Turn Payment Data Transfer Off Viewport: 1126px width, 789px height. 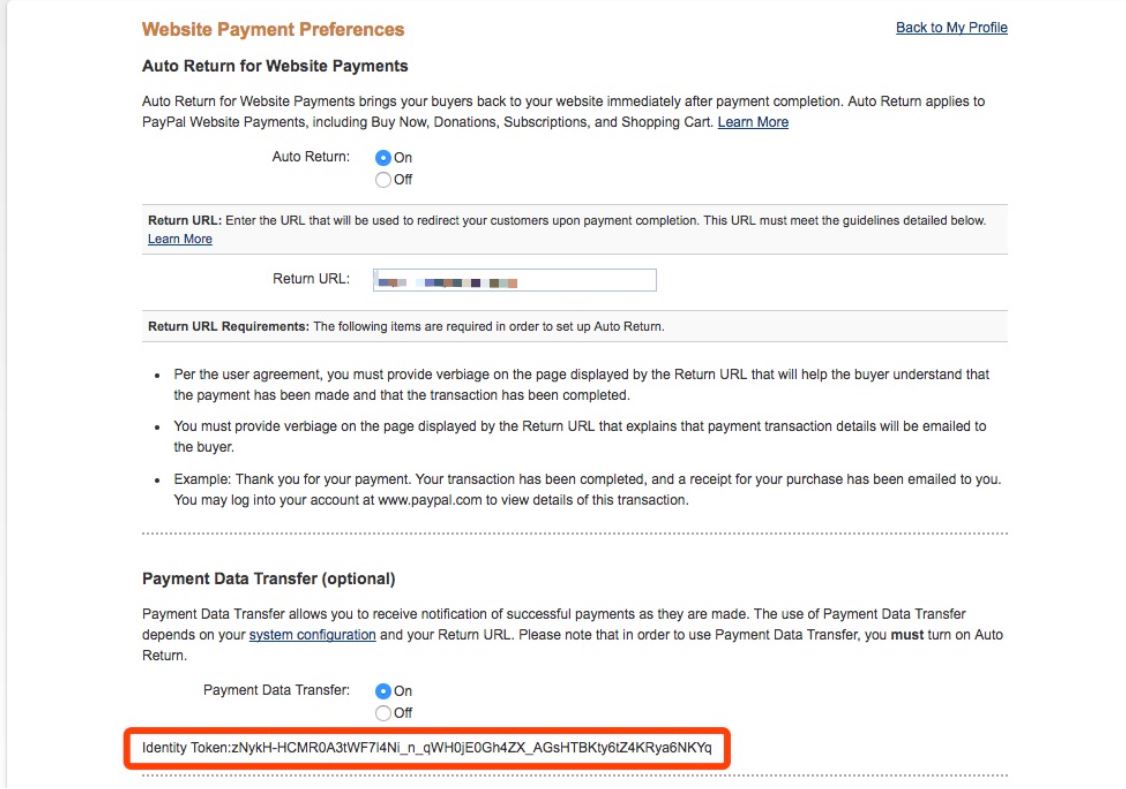pyautogui.click(x=383, y=713)
